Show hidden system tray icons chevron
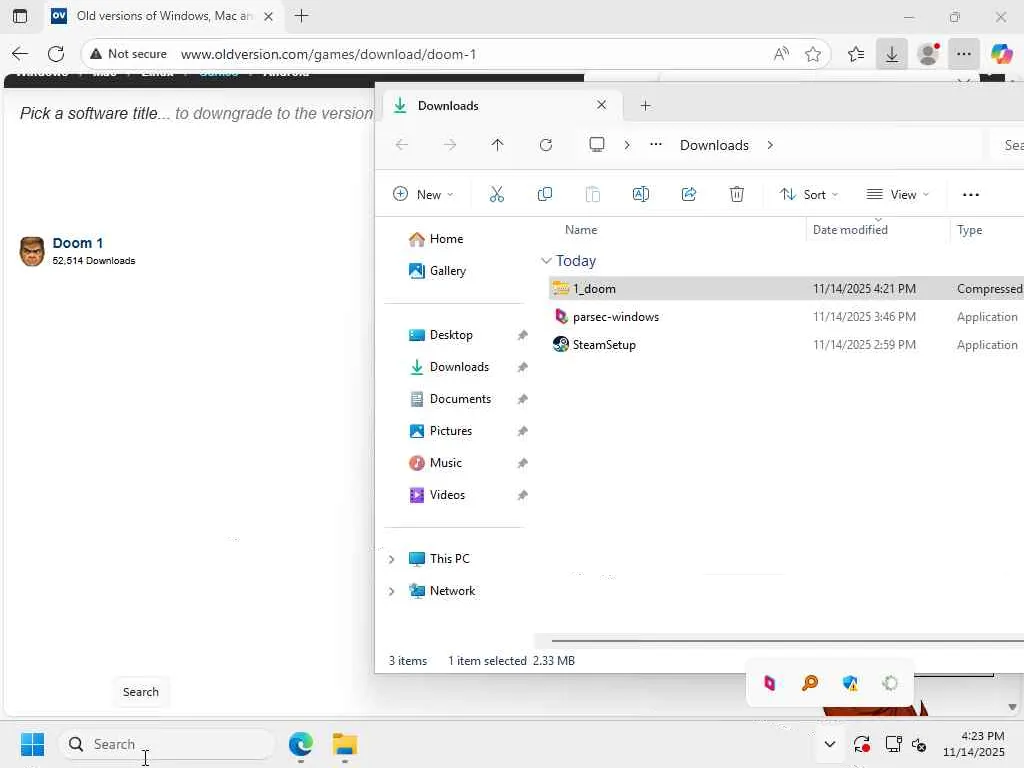Viewport: 1024px width, 768px height. coord(829,744)
